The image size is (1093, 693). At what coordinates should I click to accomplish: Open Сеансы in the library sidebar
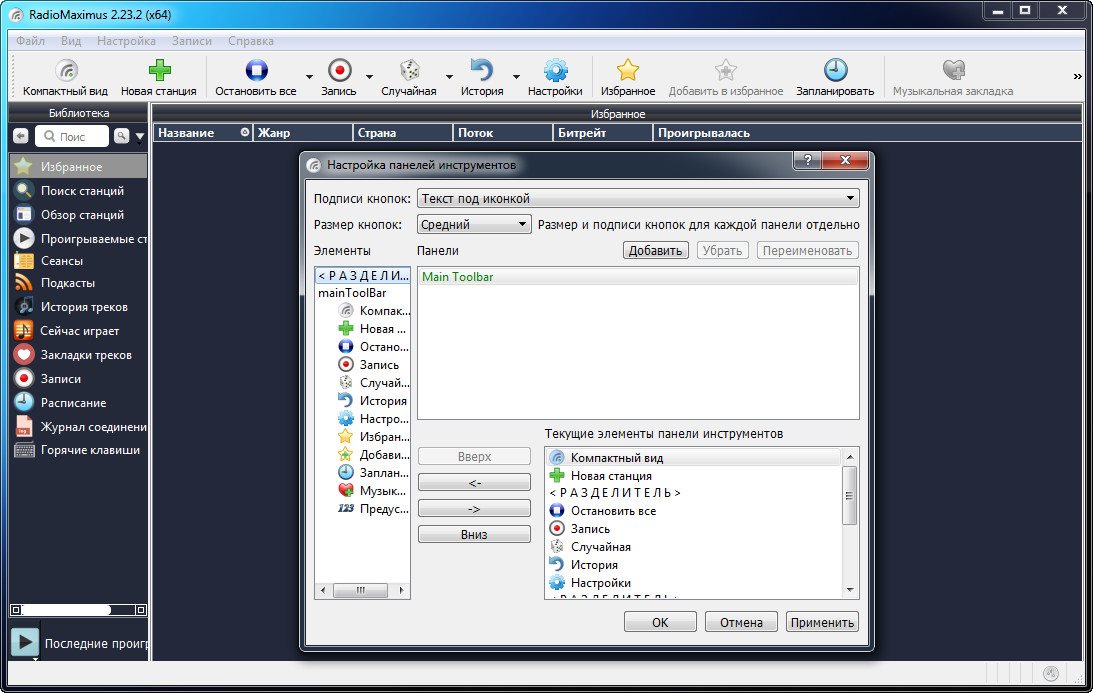coord(78,261)
